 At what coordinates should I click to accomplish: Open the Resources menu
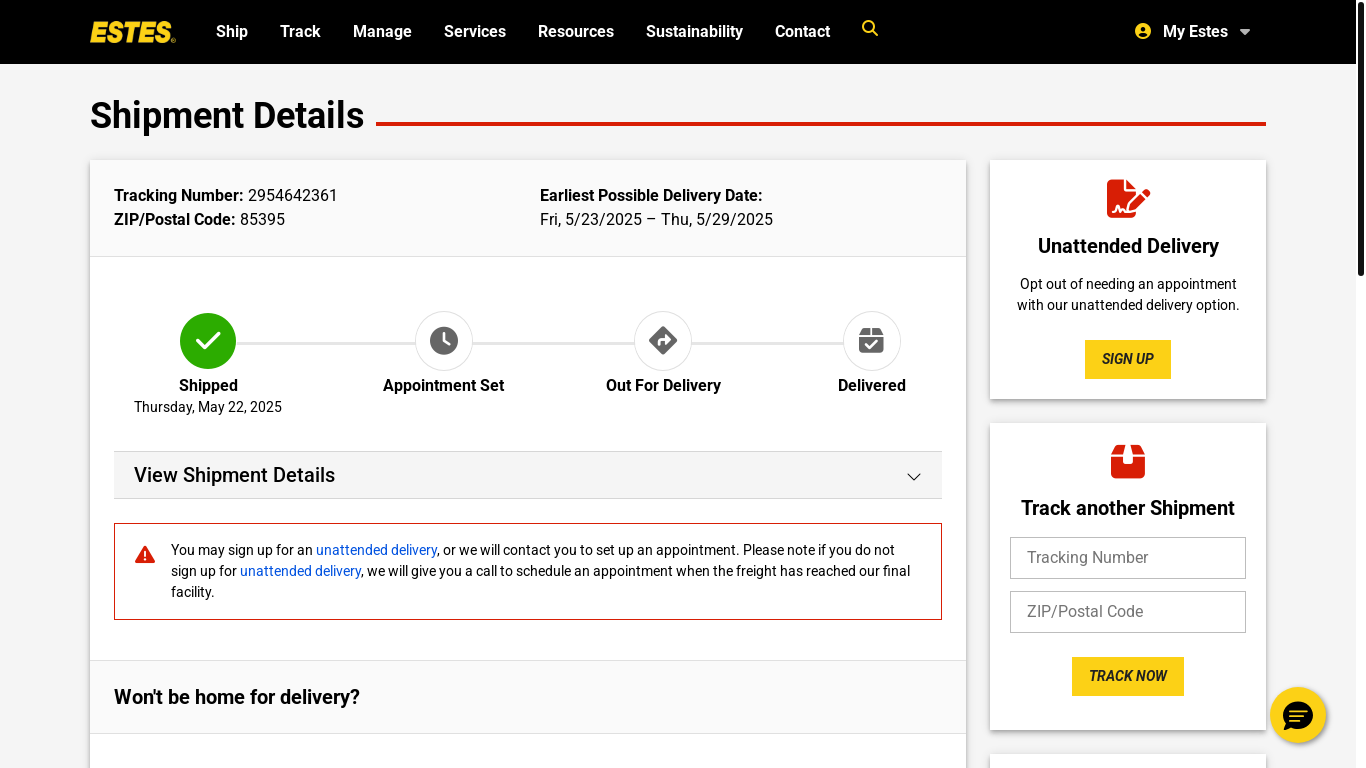click(576, 31)
